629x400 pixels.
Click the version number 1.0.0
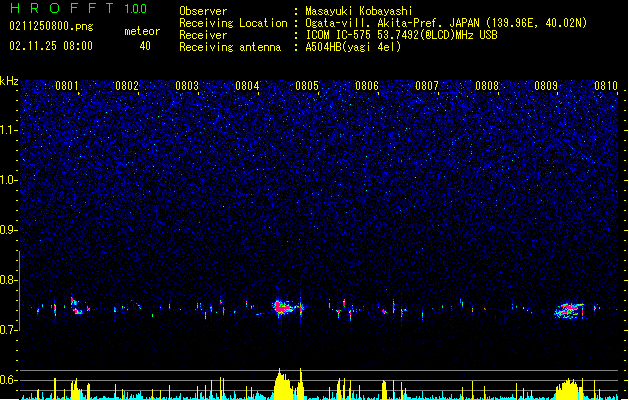click(x=135, y=9)
